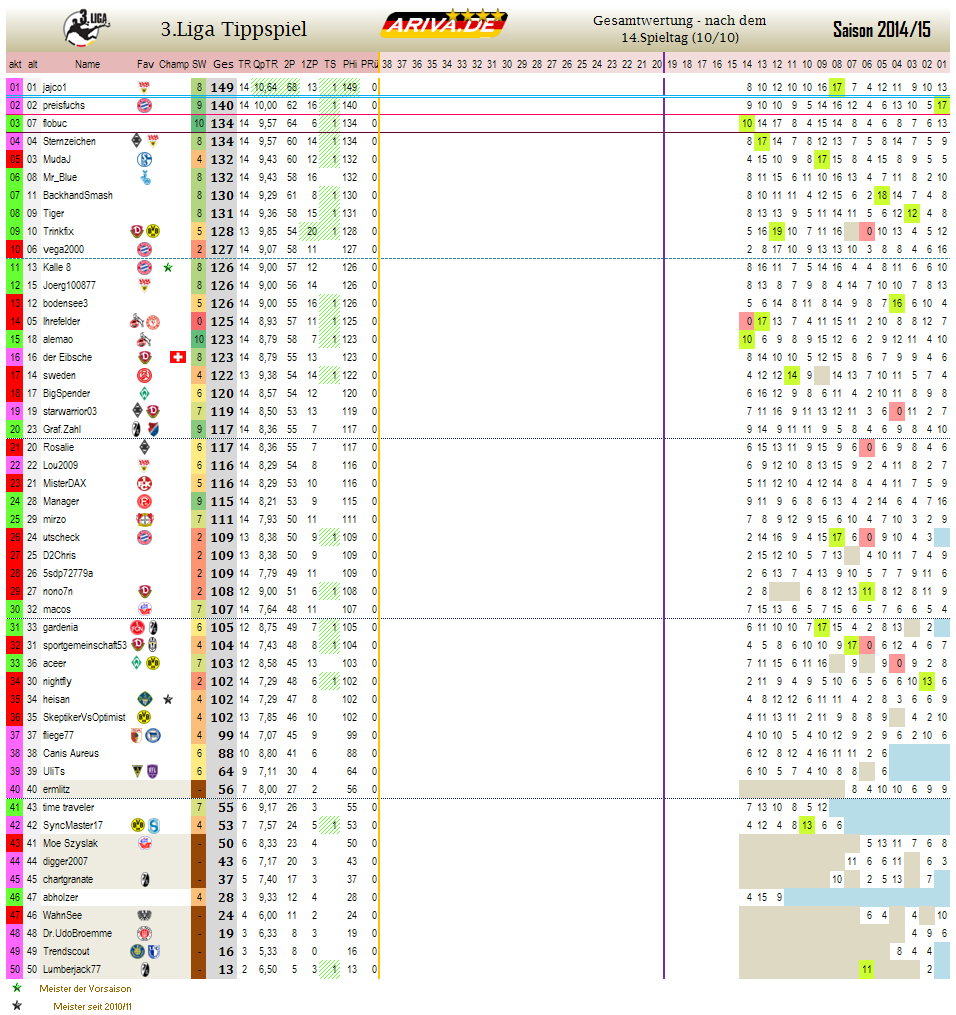This screenshot has width=956, height=1015.
Task: Click the Bayer Leverkusen crest in mirzo's row
Action: (144, 520)
